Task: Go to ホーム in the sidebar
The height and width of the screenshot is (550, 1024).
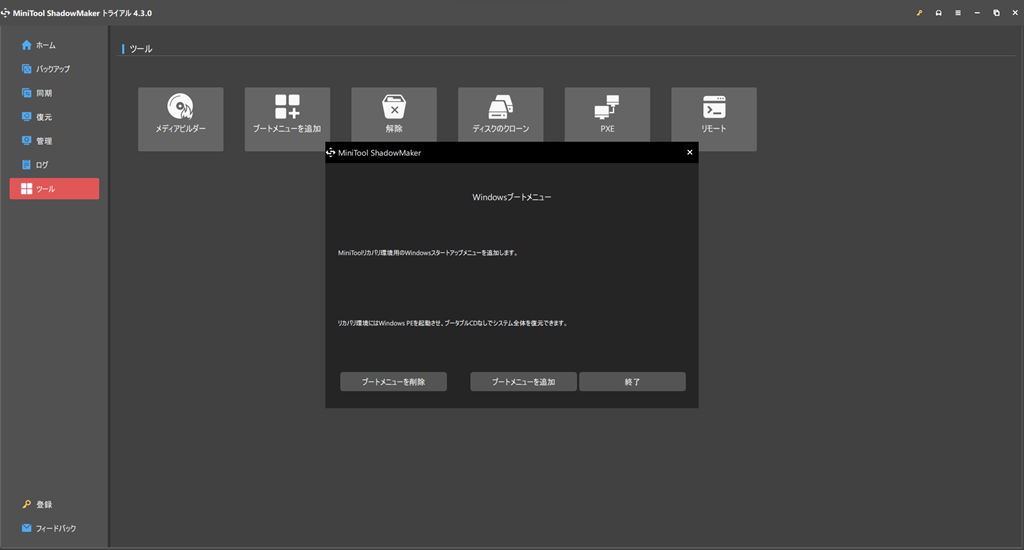Action: (54, 45)
